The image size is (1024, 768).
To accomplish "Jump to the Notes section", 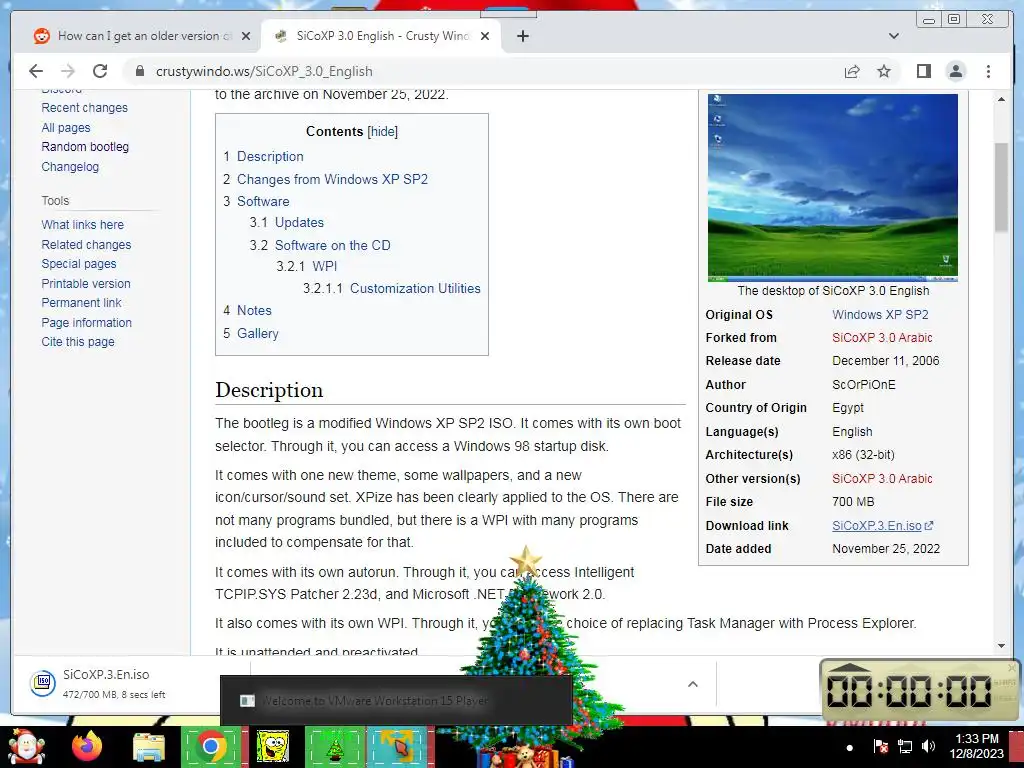I will click(x=254, y=311).
